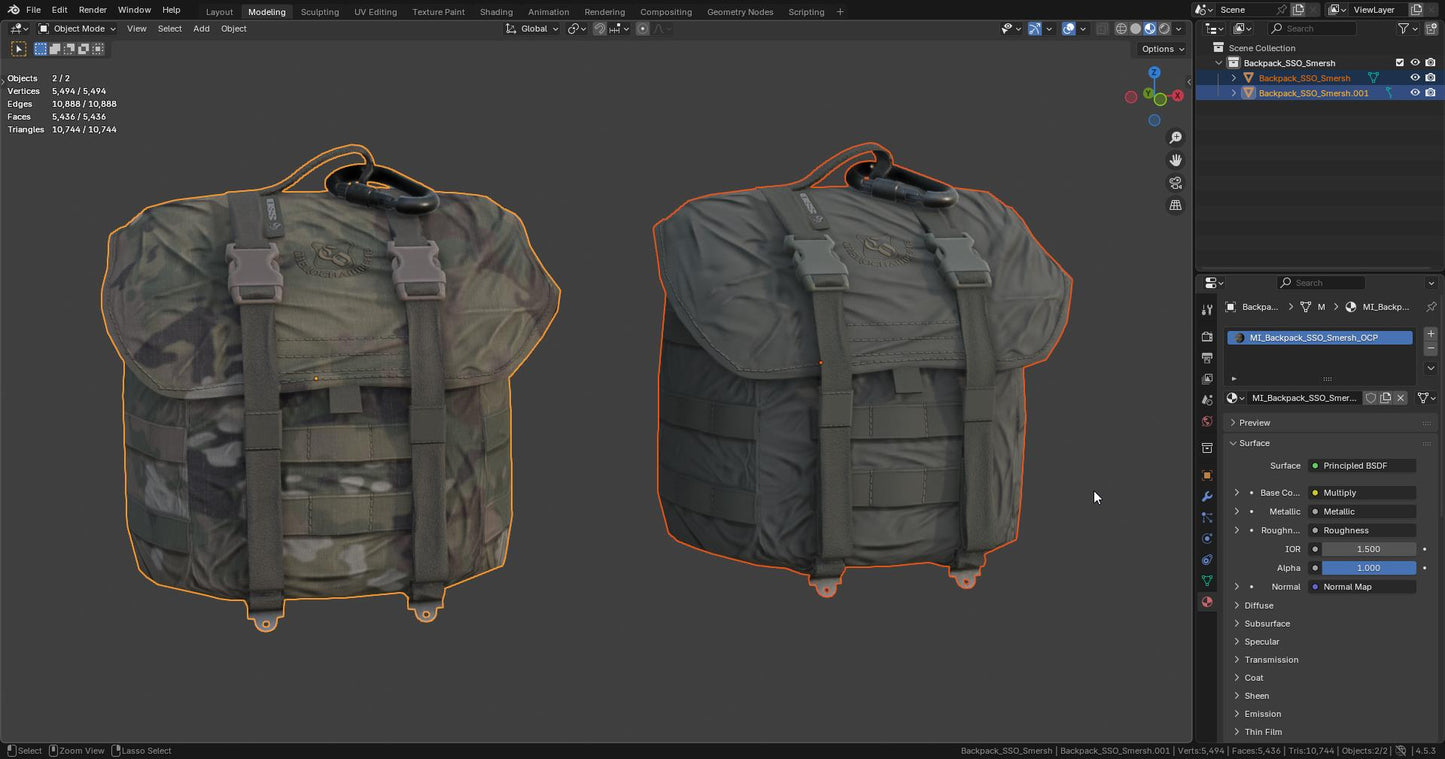The image size is (1445, 759).
Task: Open the Object Data mesh properties tab
Action: tap(1207, 581)
